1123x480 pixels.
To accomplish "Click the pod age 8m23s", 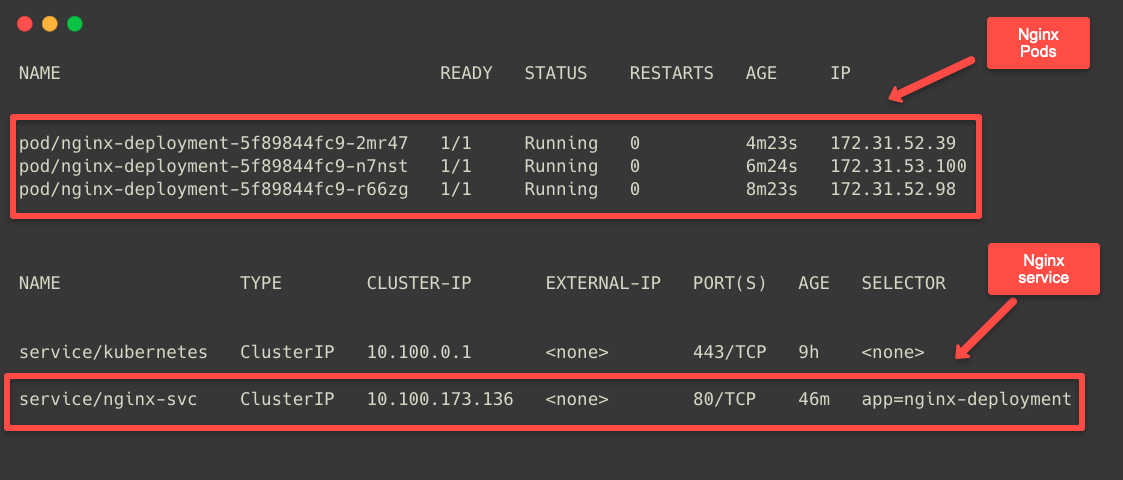I will click(x=771, y=189).
